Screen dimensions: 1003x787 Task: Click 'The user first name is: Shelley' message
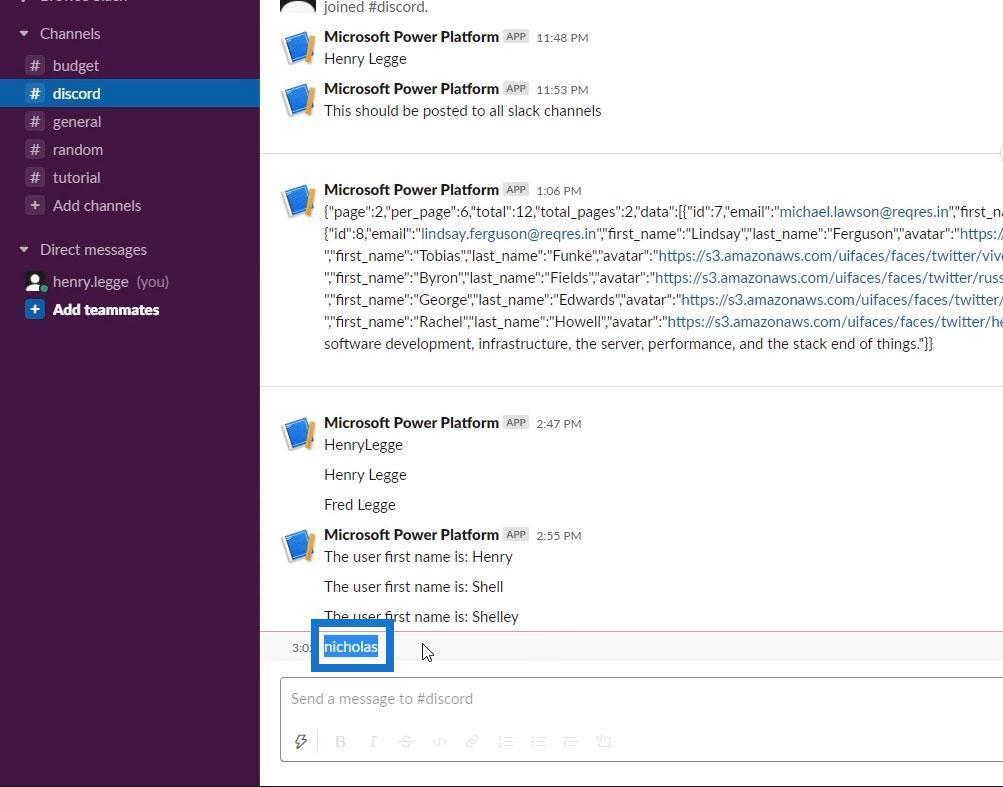pyautogui.click(x=421, y=617)
